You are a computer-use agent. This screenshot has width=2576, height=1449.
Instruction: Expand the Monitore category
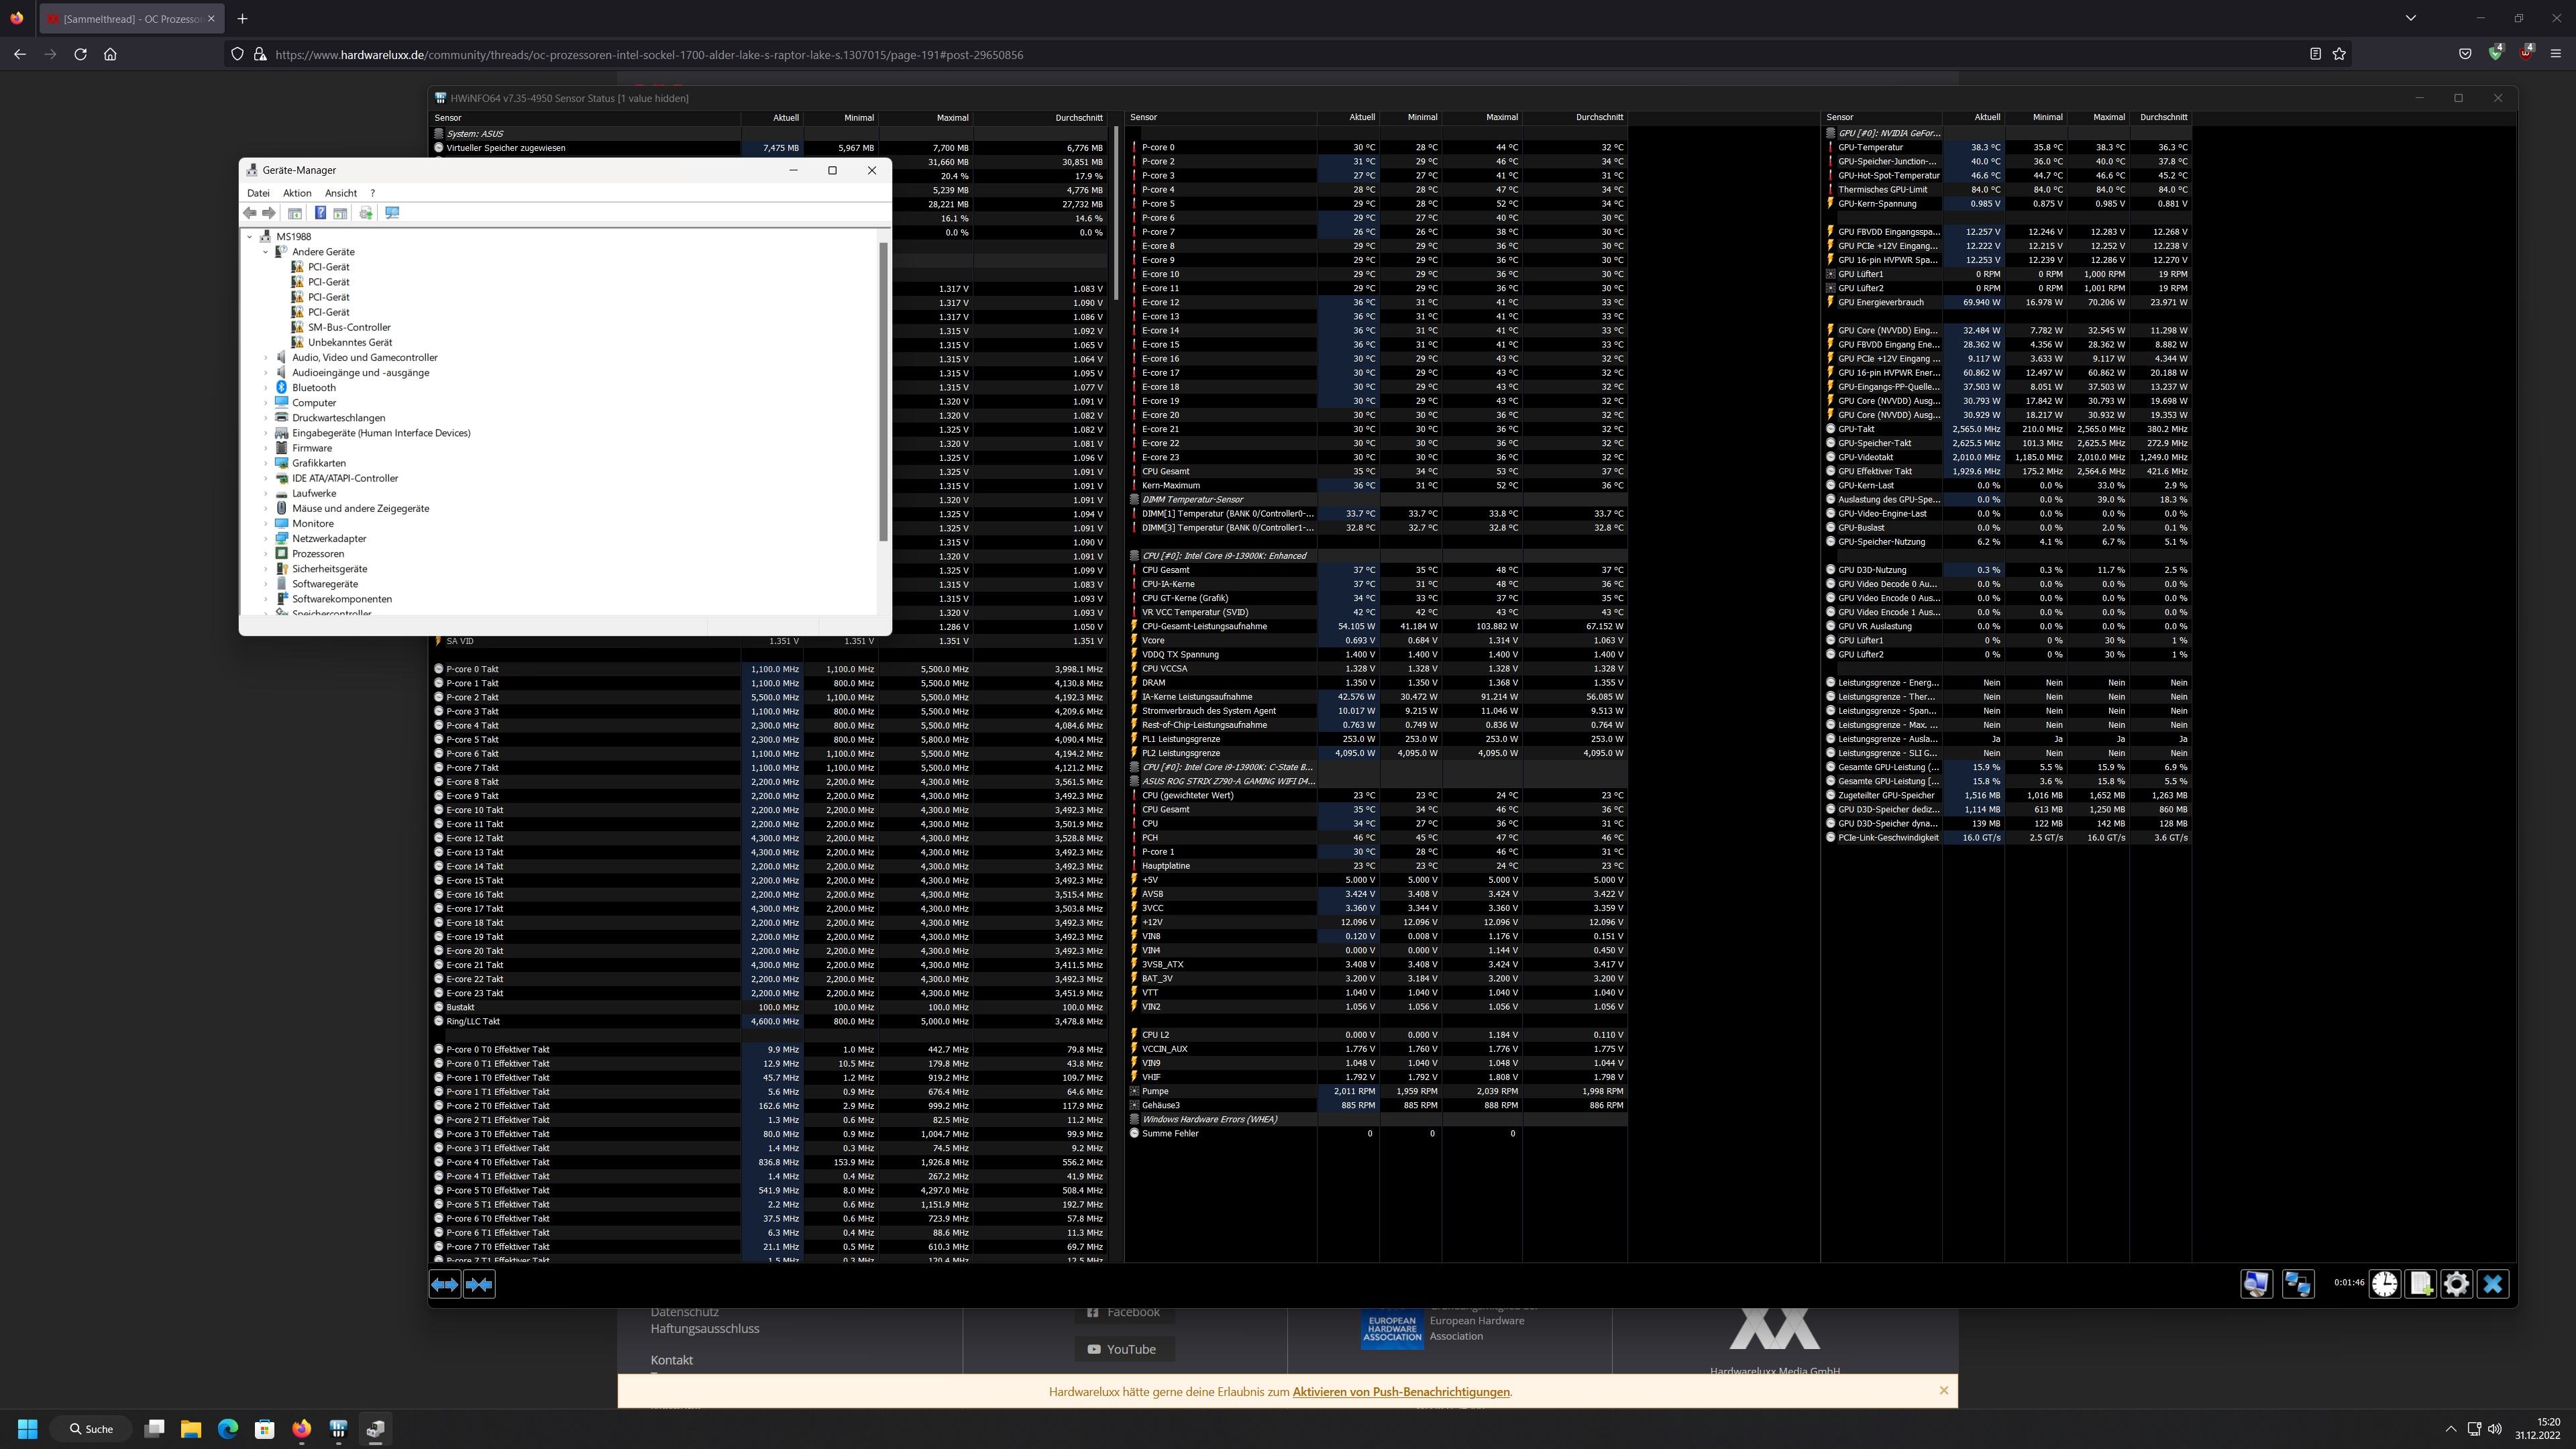[266, 524]
